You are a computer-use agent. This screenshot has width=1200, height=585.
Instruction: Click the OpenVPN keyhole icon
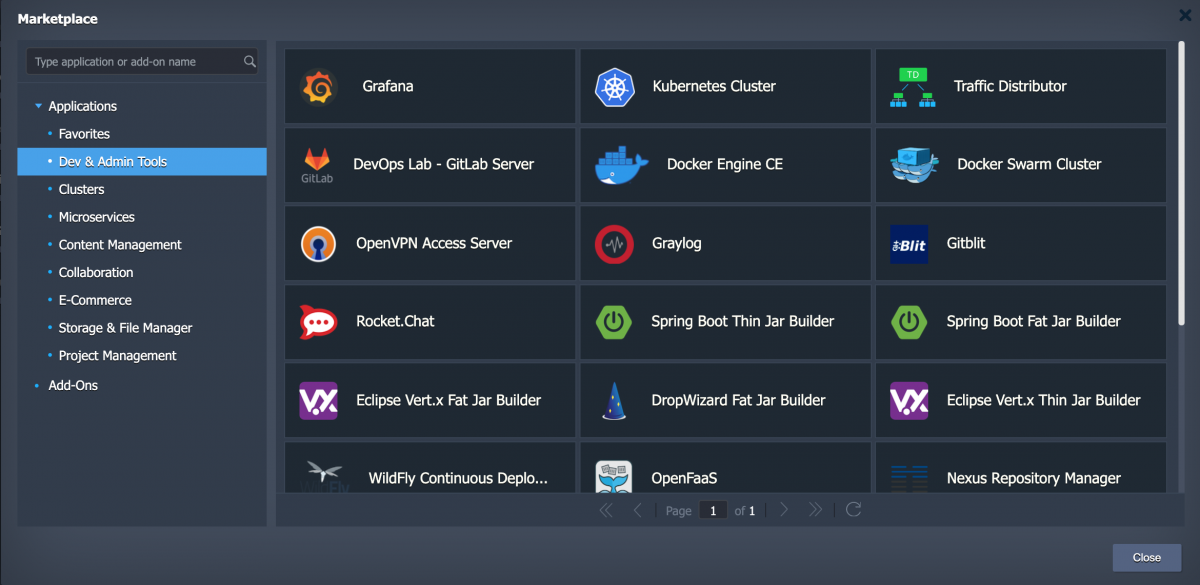pyautogui.click(x=319, y=243)
